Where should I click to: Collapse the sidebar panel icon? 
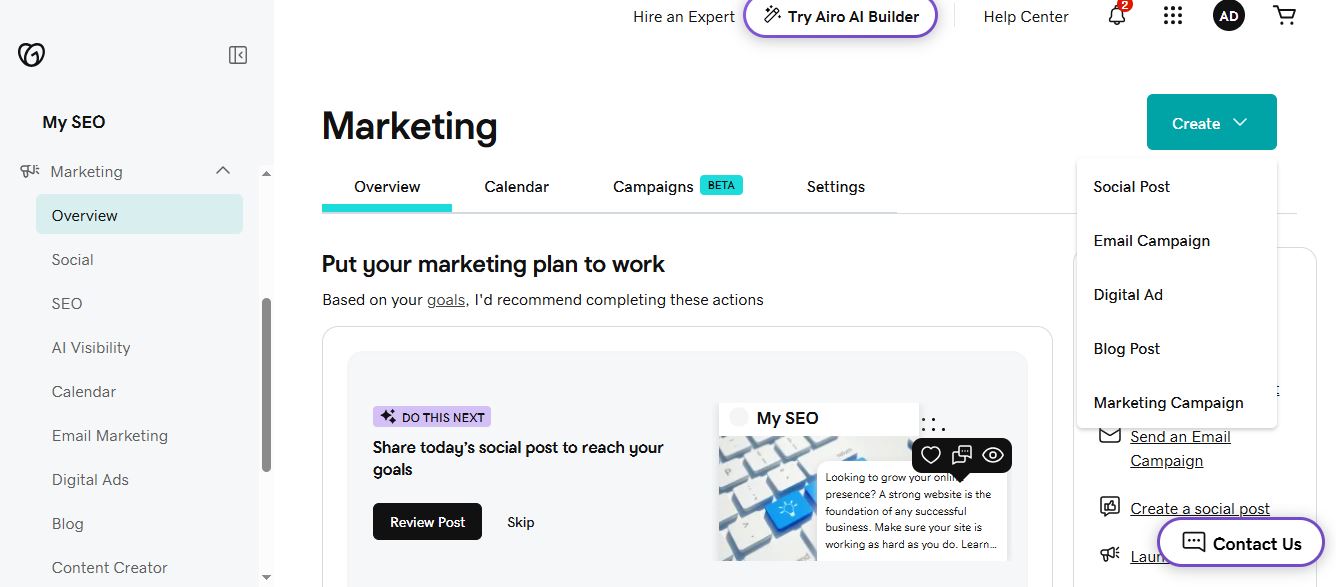point(238,55)
